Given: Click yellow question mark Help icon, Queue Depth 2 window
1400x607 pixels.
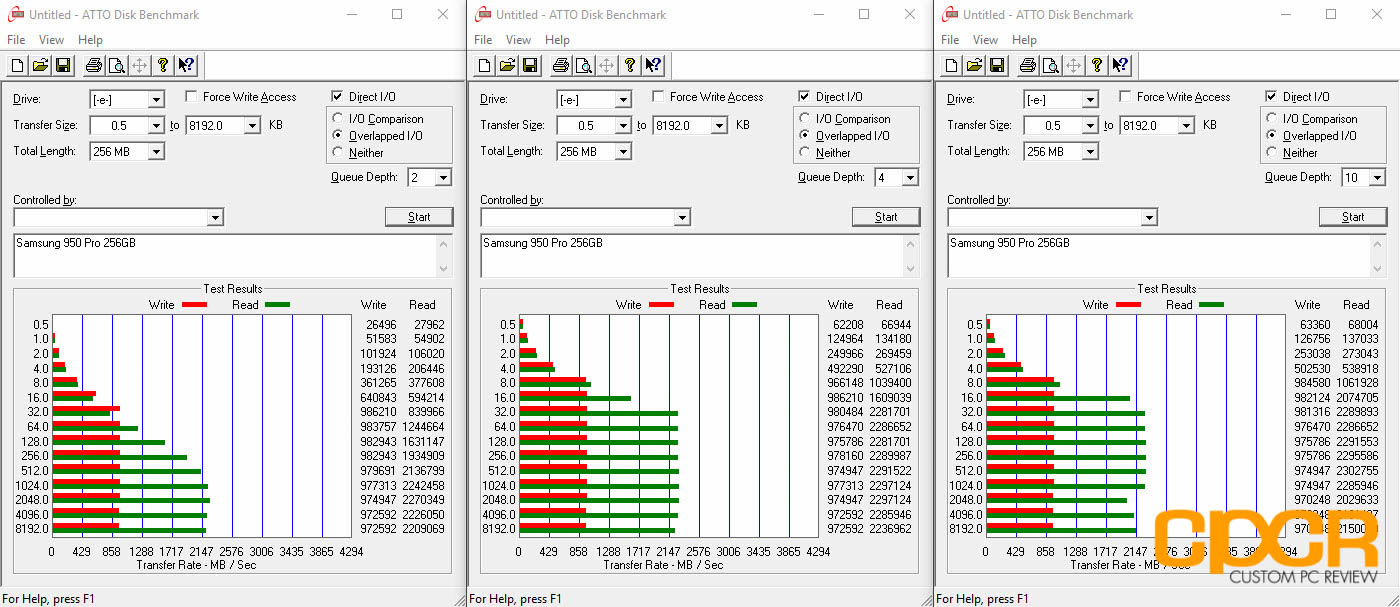Looking at the screenshot, I should coord(163,66).
